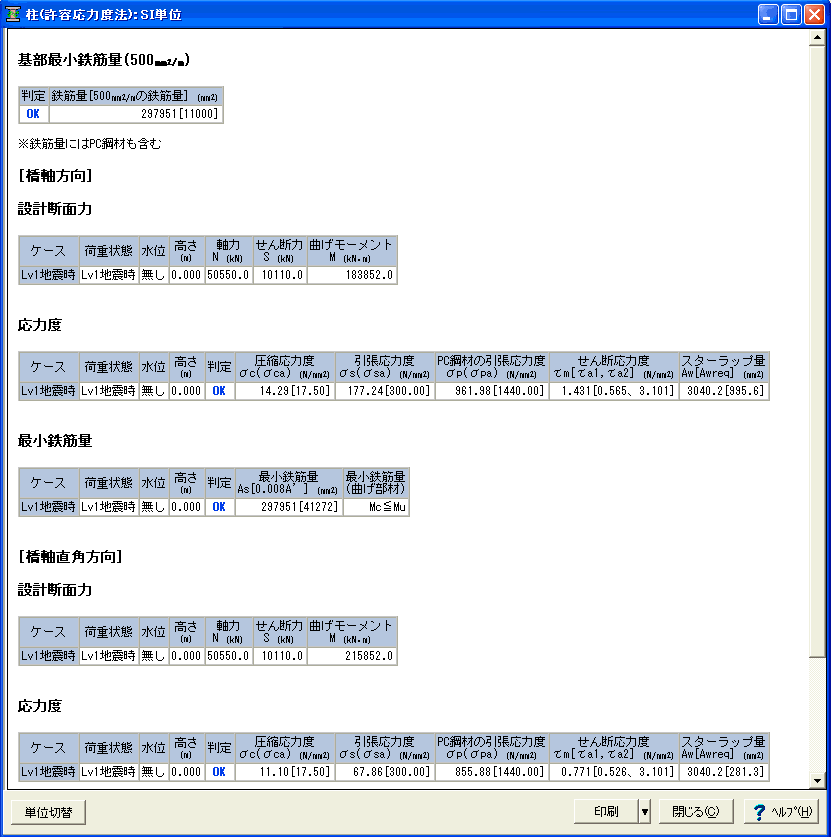The height and width of the screenshot is (837, 831).
Task: Click shear stress value 0.771[0.526、3.101]
Action: (x=614, y=772)
